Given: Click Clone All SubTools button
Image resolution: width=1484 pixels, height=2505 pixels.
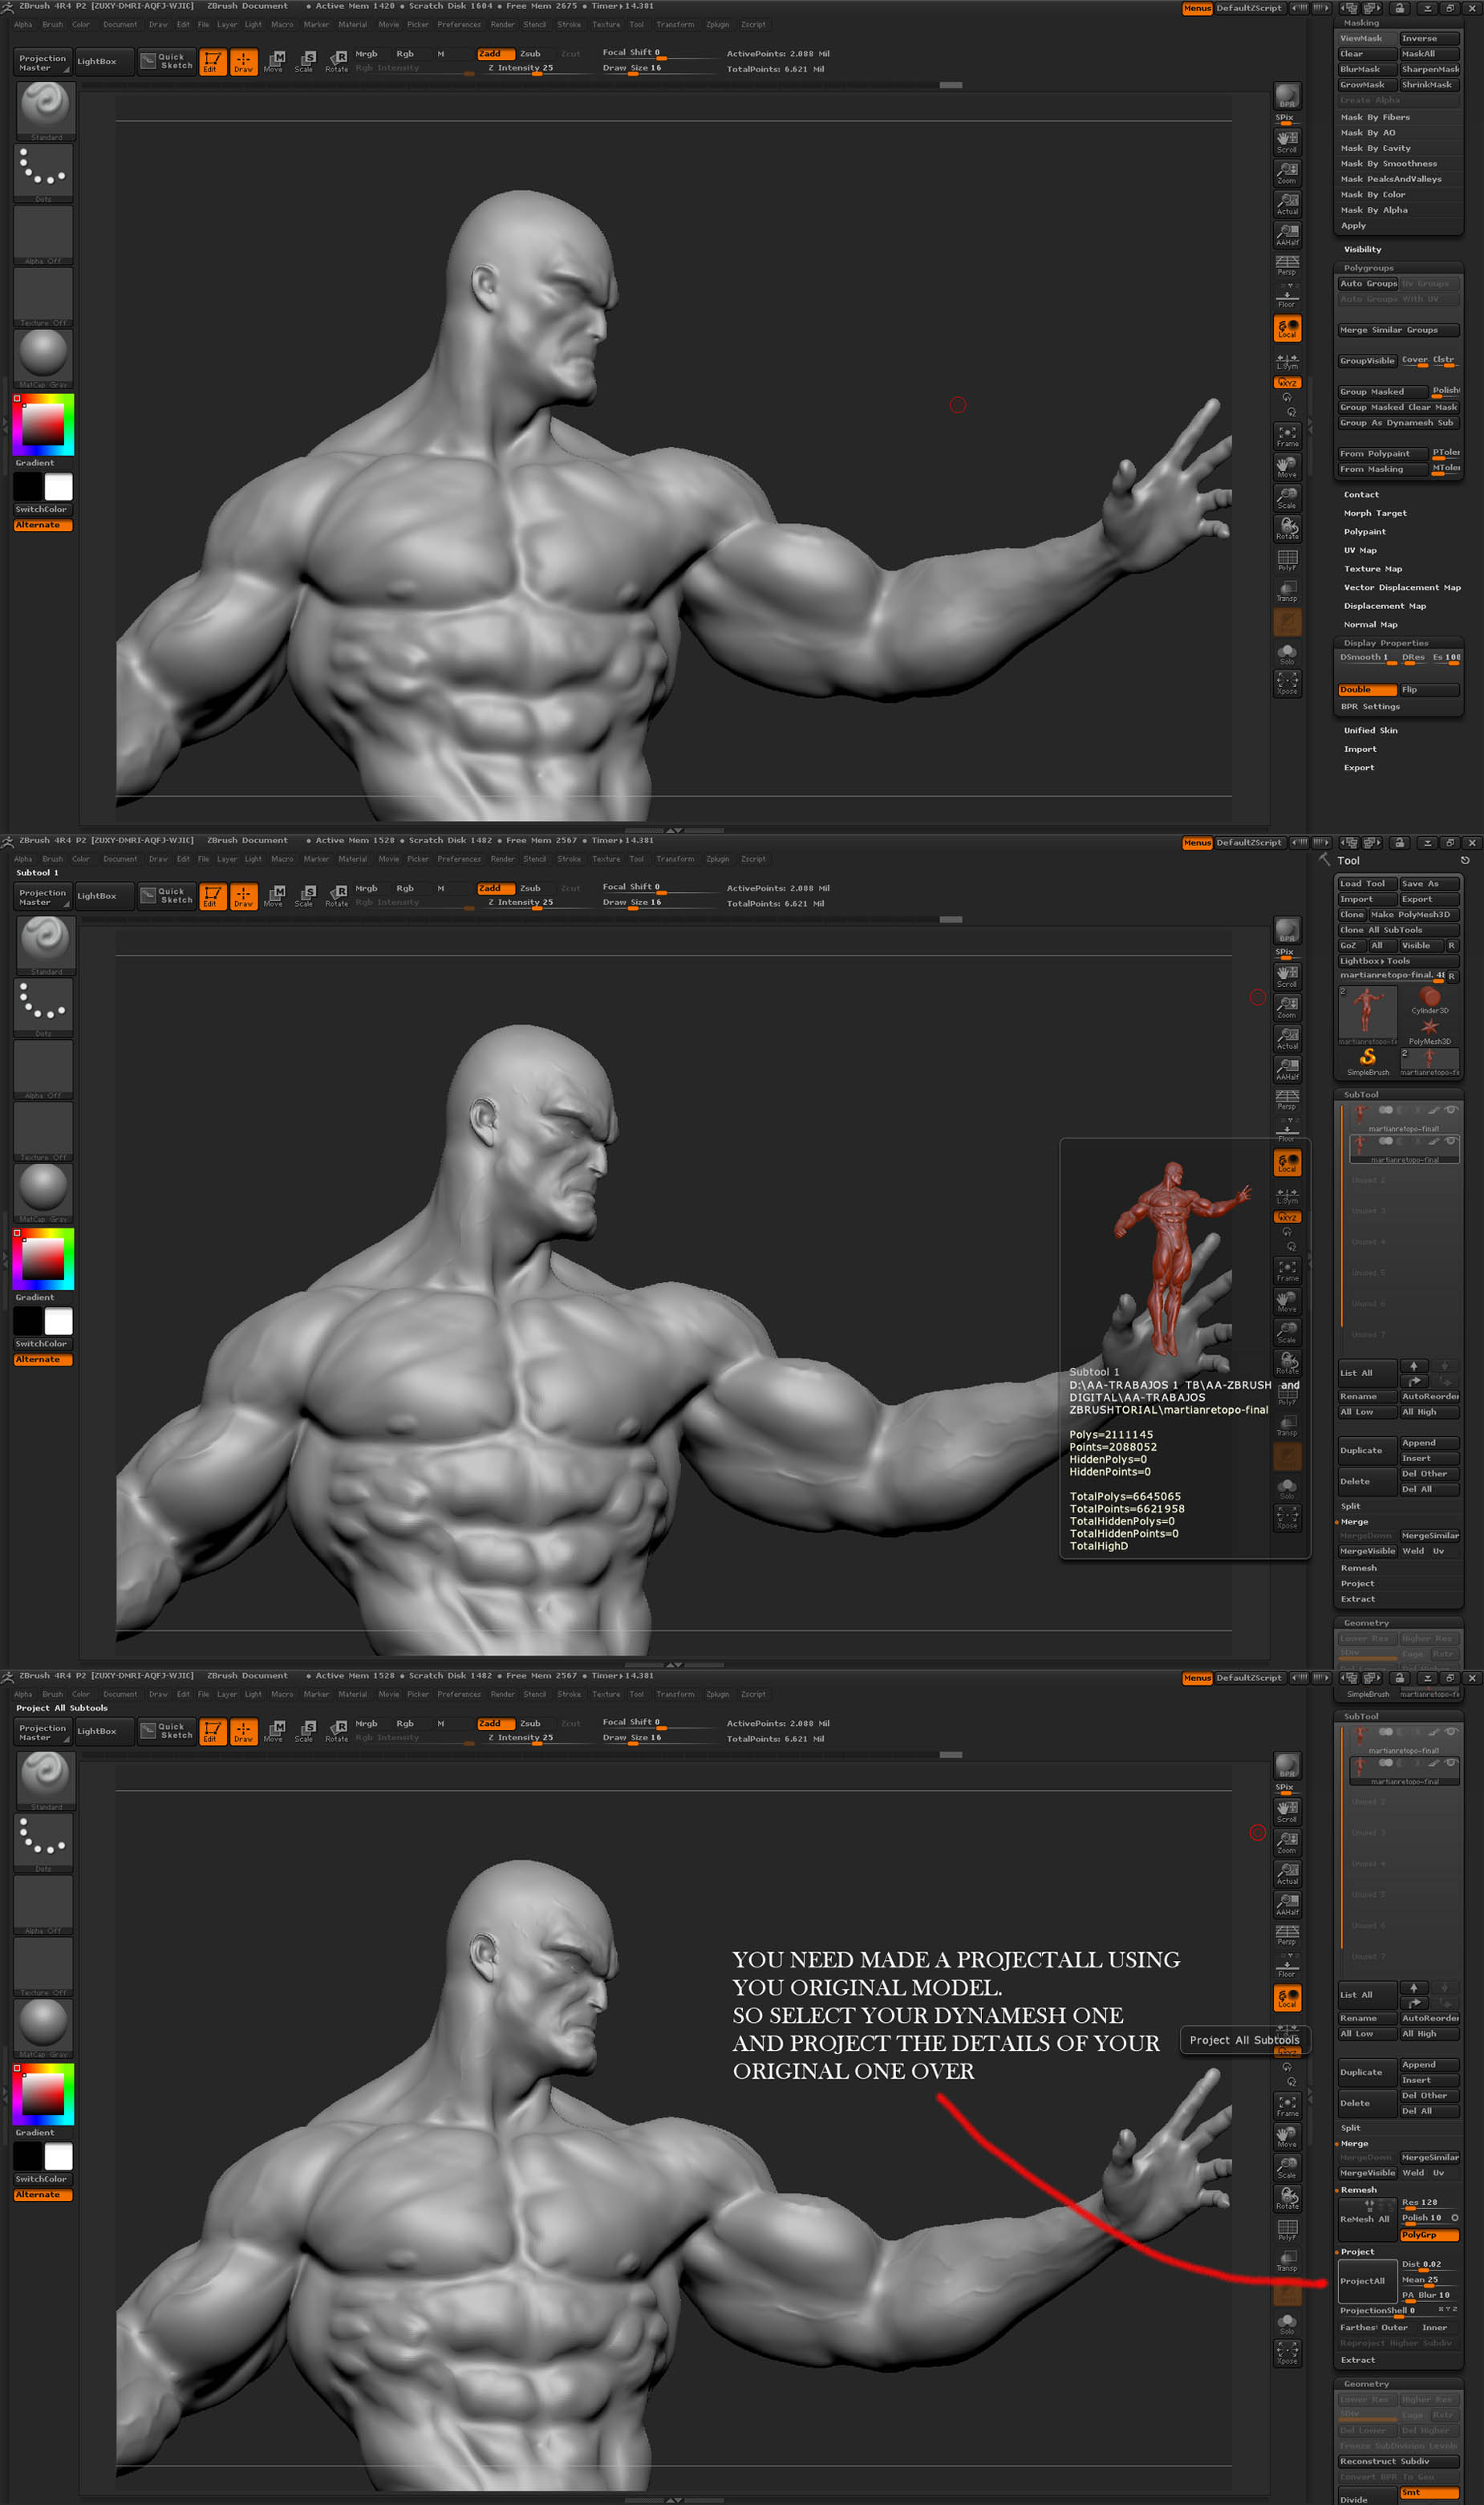Looking at the screenshot, I should point(1399,930).
